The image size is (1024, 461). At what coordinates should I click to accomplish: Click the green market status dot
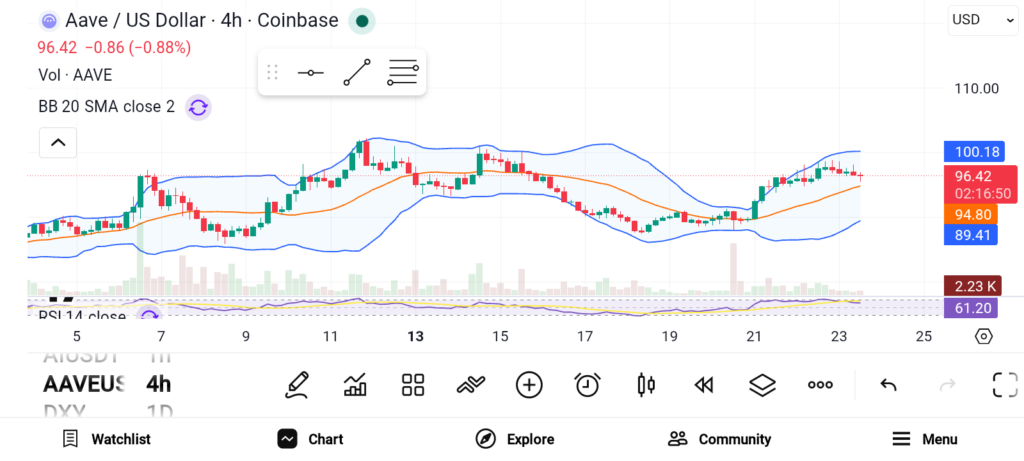pyautogui.click(x=362, y=22)
